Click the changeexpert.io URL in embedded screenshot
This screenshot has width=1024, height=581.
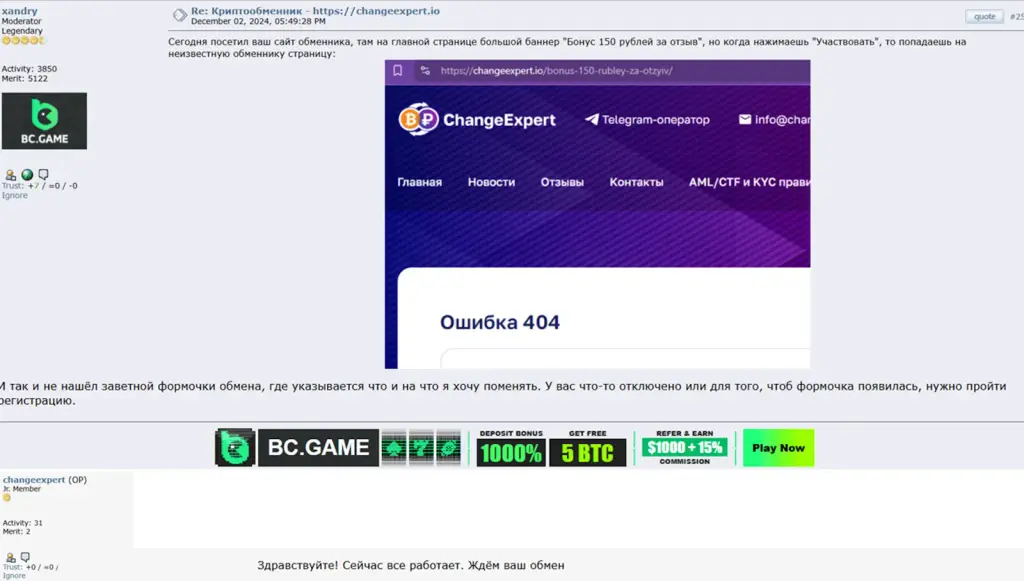pos(556,71)
